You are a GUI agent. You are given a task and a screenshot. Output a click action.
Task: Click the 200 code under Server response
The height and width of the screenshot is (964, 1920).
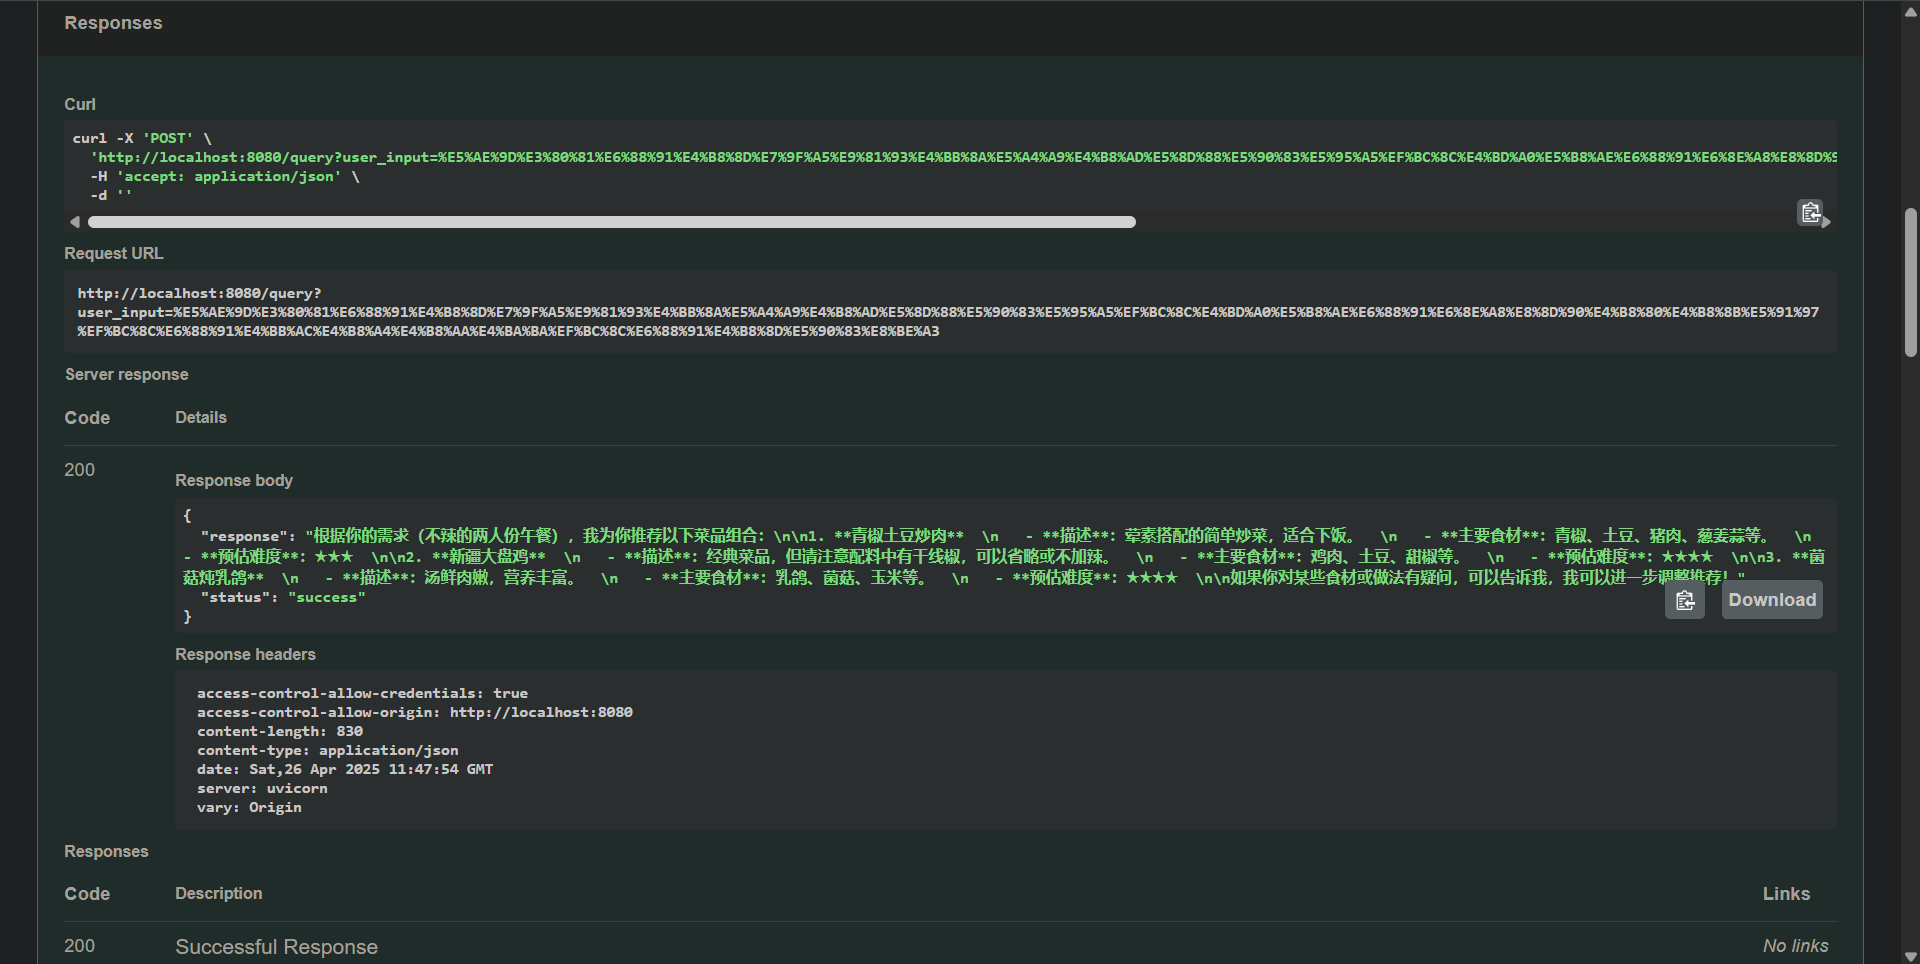pos(79,469)
